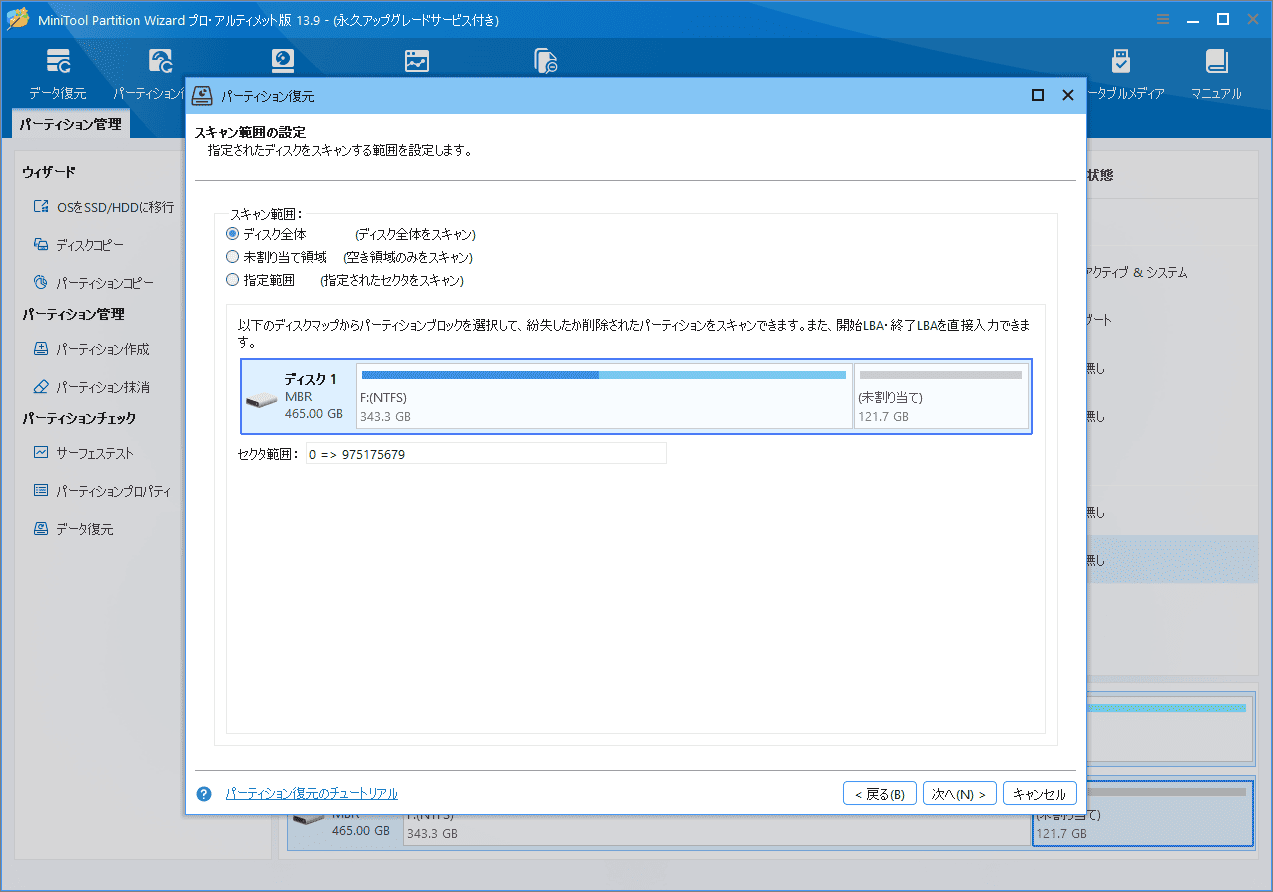The width and height of the screenshot is (1273, 892).
Task: Select the ディスク全体 radio option
Action: pos(233,234)
